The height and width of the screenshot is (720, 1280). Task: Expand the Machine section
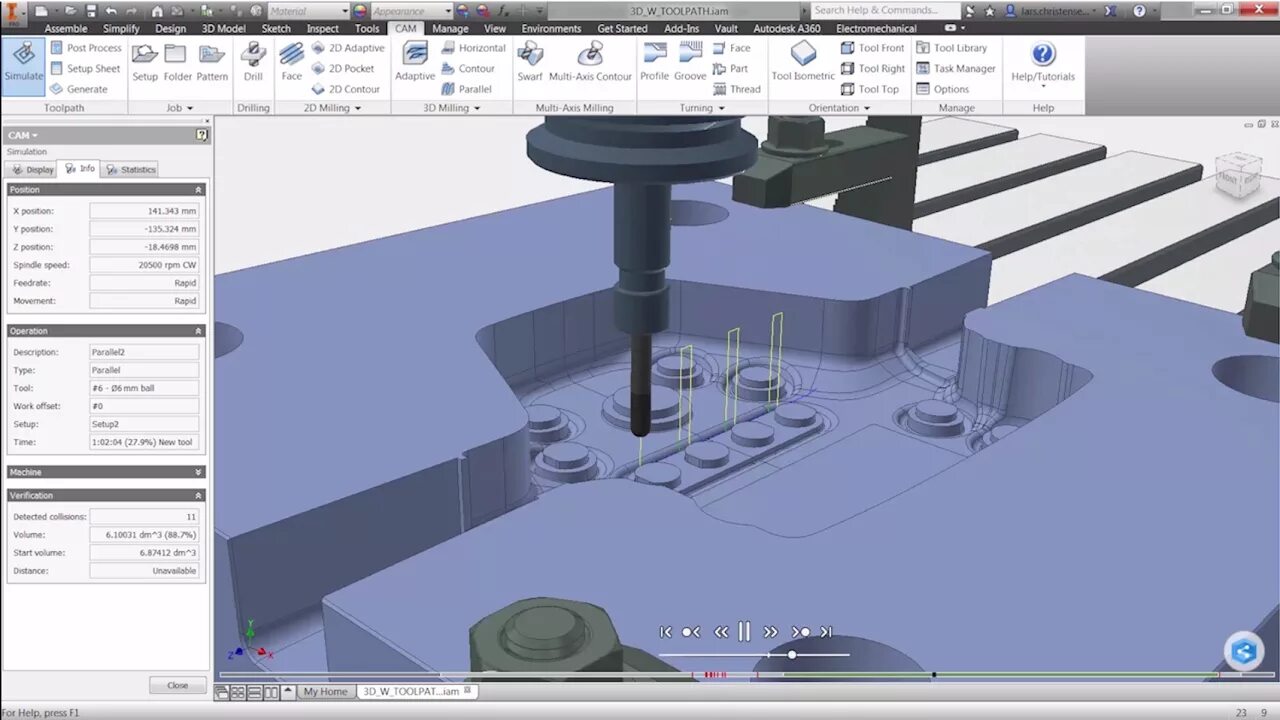tap(198, 472)
